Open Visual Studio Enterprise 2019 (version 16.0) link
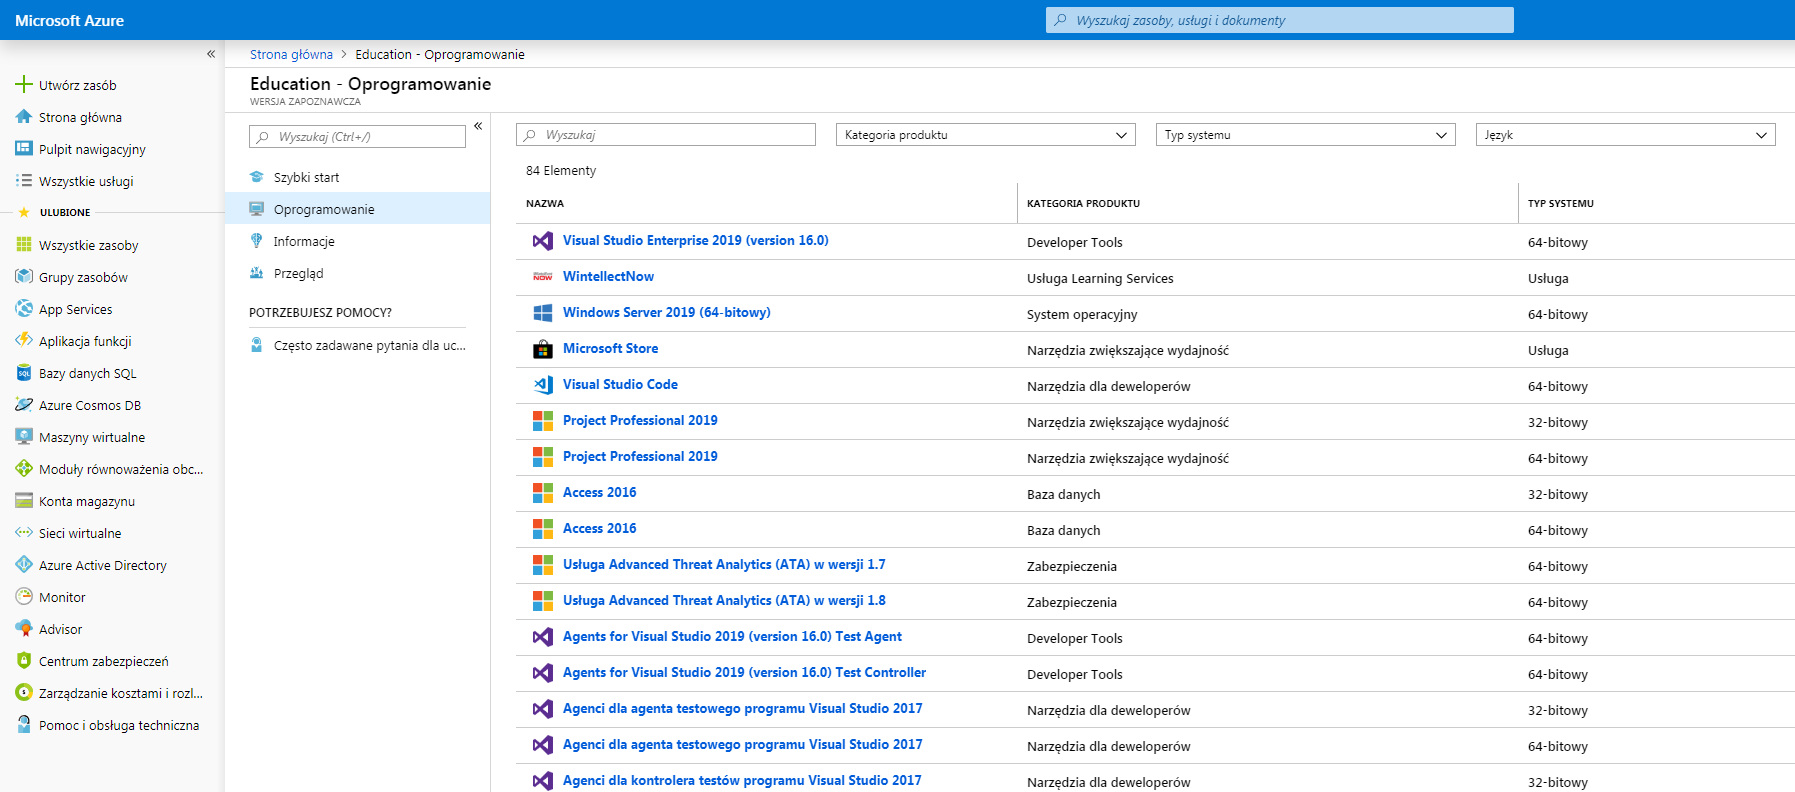Viewport: 1795px width, 792px height. [695, 241]
